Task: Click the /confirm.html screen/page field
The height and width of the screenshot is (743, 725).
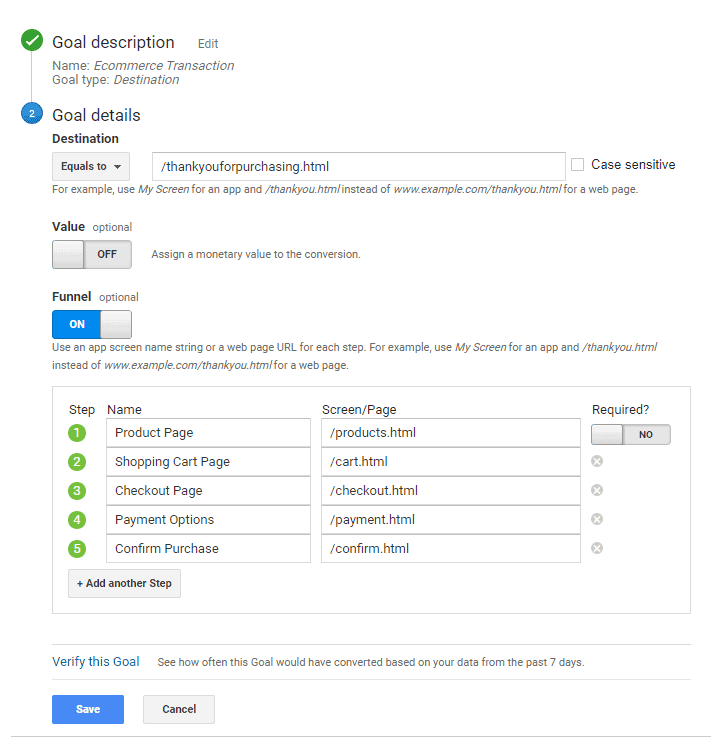Action: (451, 549)
